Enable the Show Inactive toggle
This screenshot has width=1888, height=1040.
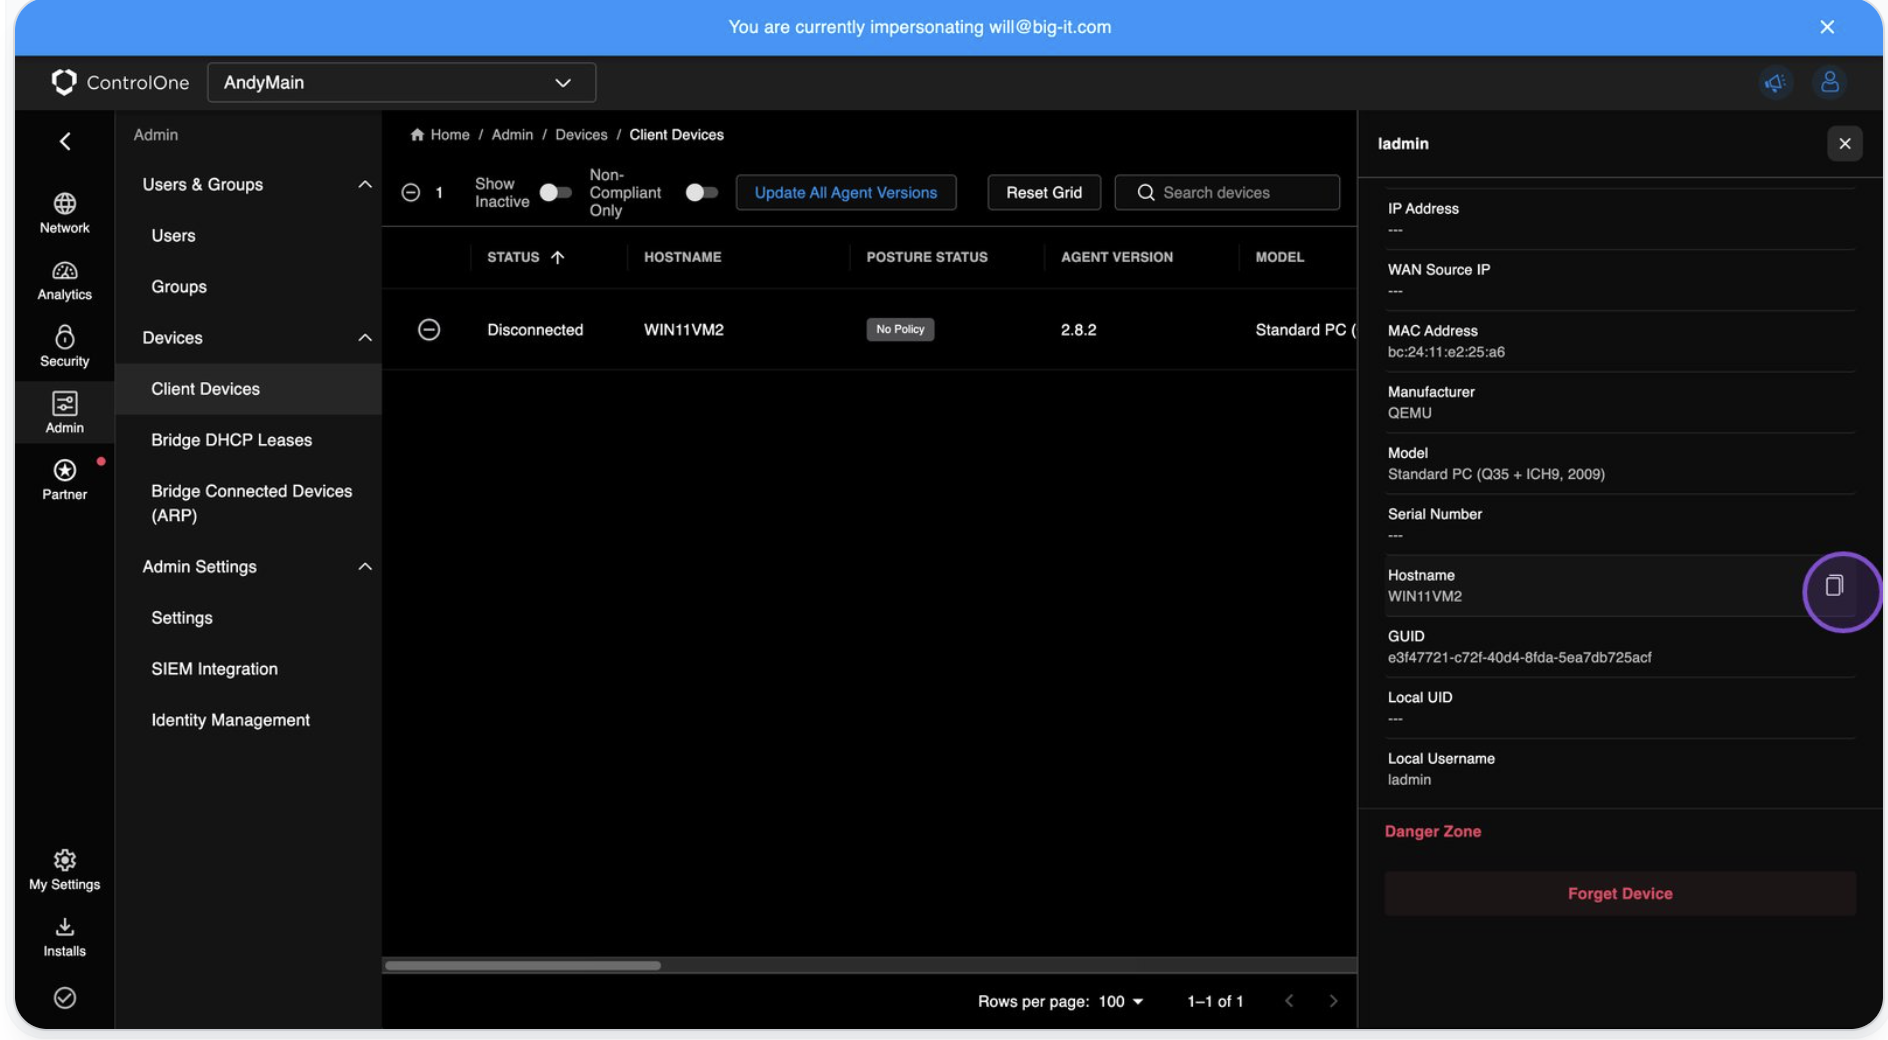pos(554,192)
